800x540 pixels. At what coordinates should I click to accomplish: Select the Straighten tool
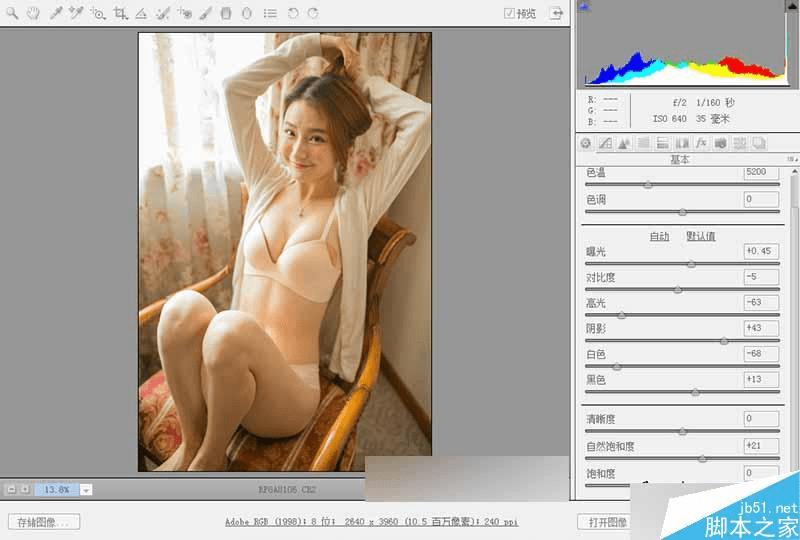click(141, 14)
